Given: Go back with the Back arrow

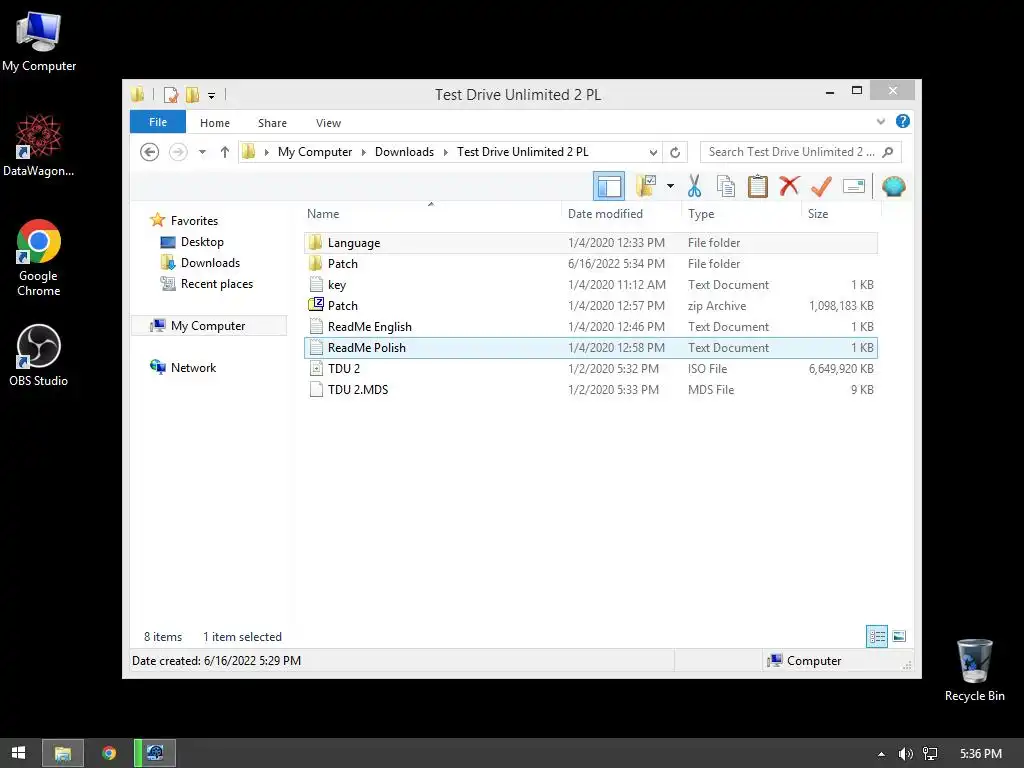Looking at the screenshot, I should point(150,152).
